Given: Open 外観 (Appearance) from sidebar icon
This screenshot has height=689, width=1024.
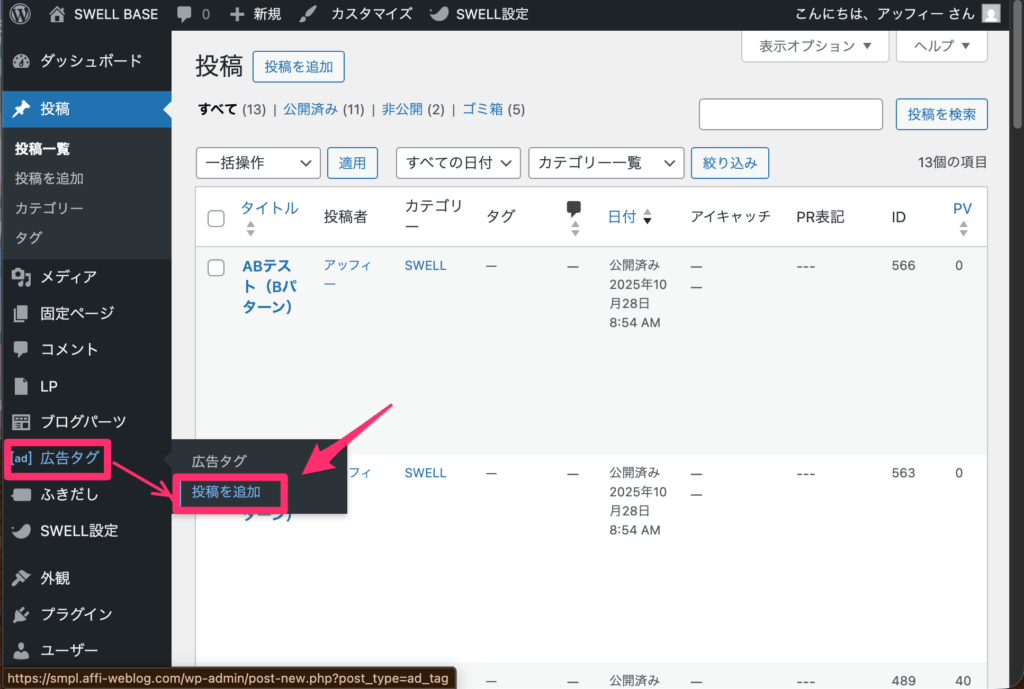Looking at the screenshot, I should 22,577.
